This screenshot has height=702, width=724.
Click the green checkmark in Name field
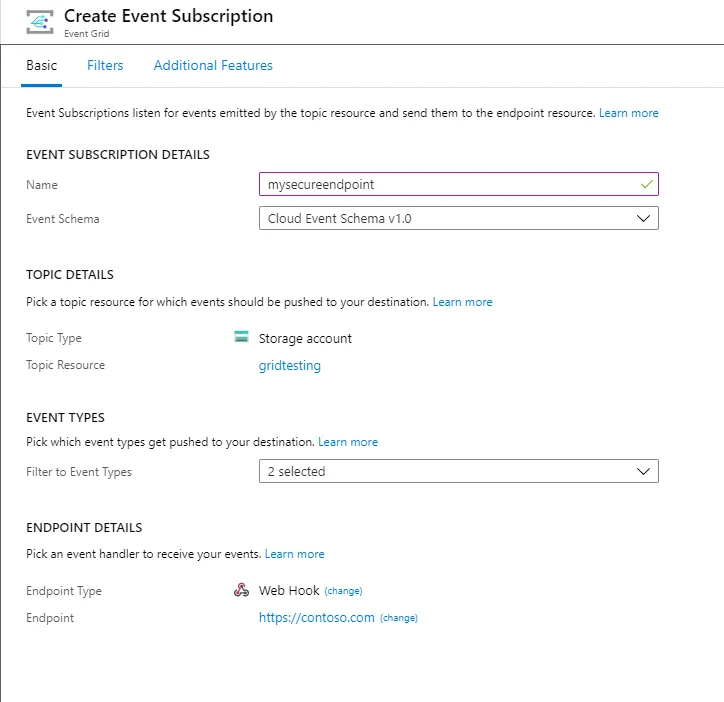646,184
